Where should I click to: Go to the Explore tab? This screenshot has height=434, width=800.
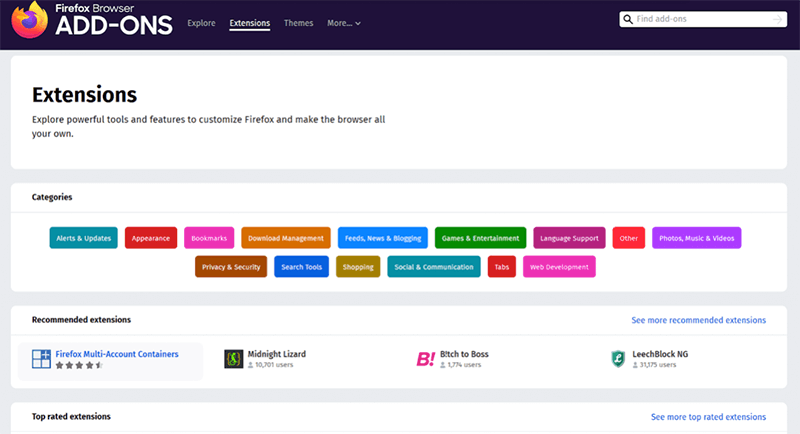point(201,23)
